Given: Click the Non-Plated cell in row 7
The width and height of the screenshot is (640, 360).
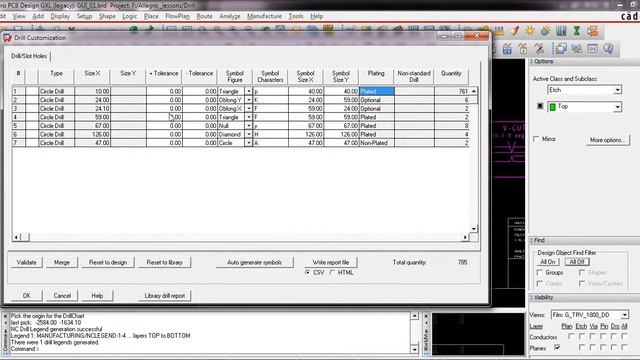Looking at the screenshot, I should [376, 143].
